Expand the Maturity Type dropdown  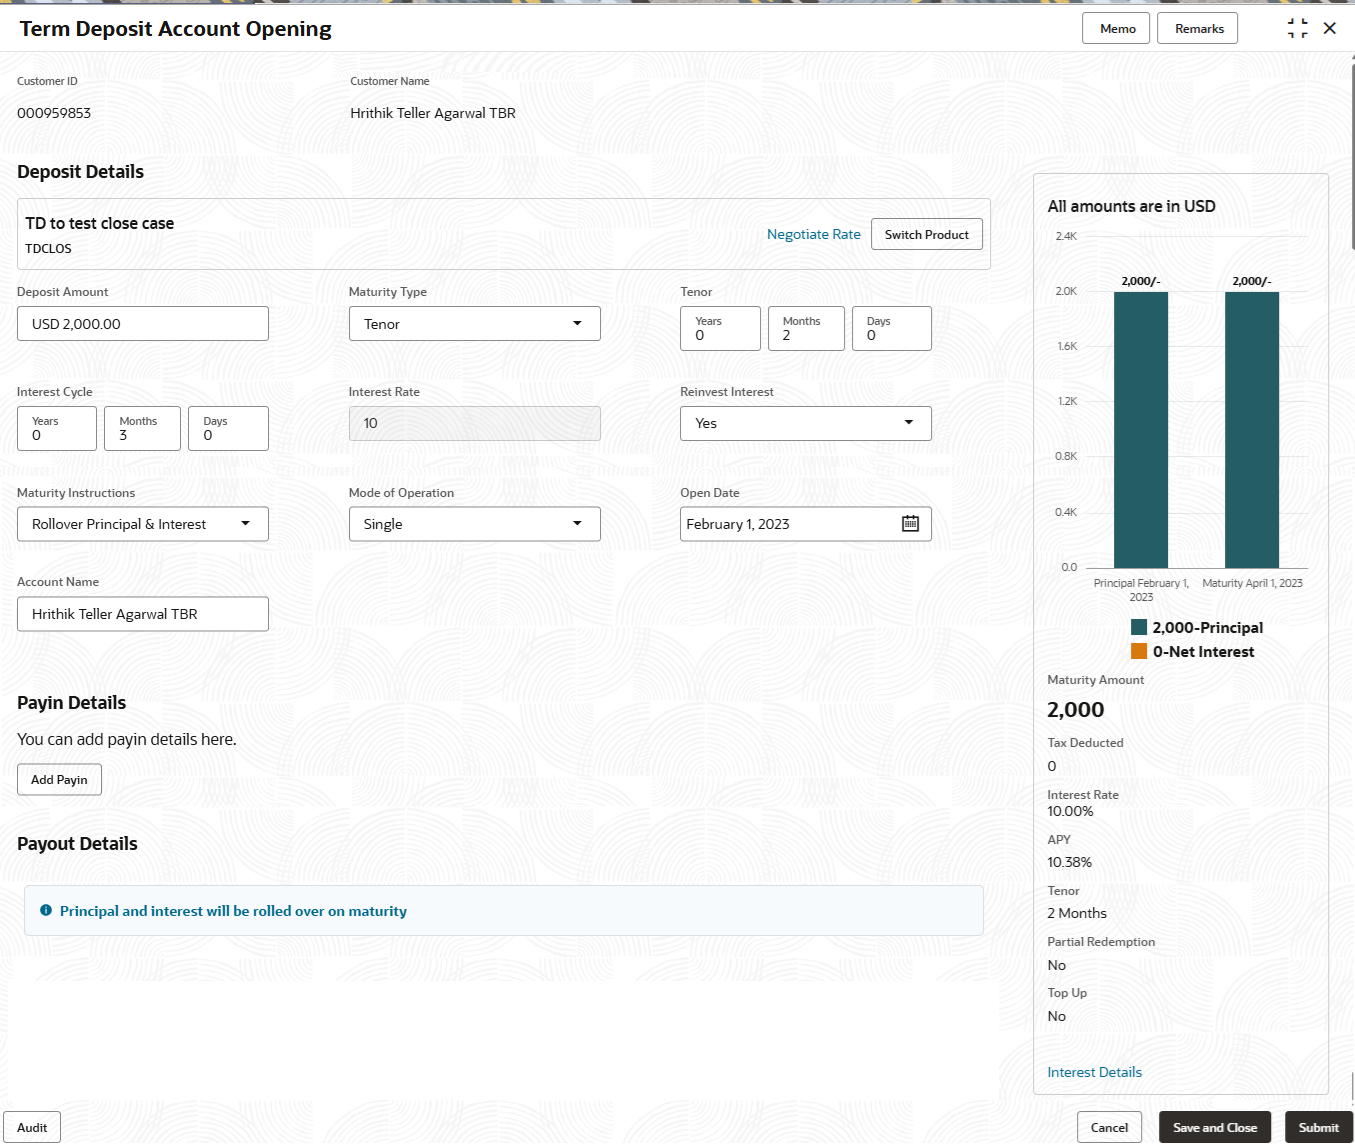576,324
